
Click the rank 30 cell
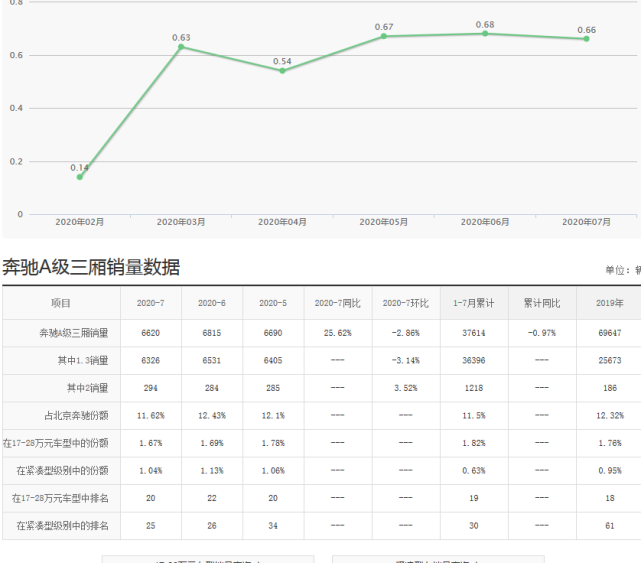pos(474,525)
